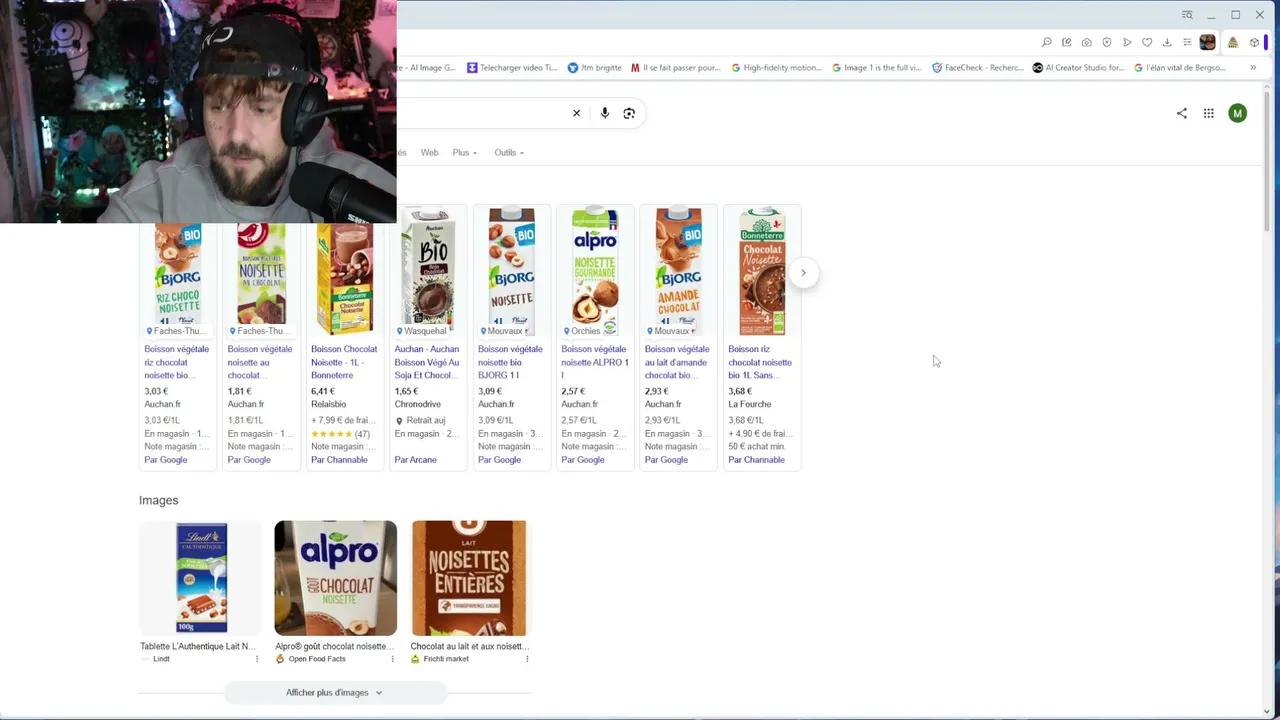The width and height of the screenshot is (1280, 720).
Task: Click the browser play triangle icon
Action: tap(1127, 42)
